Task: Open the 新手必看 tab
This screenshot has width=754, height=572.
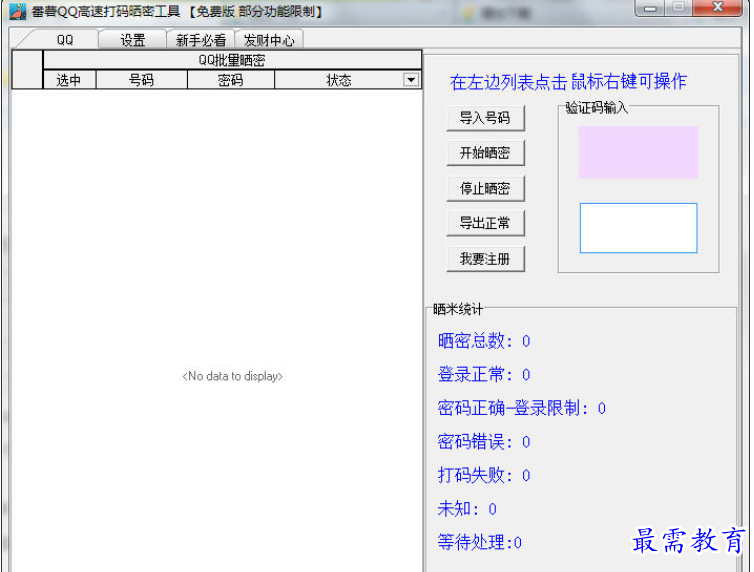Action: click(x=201, y=40)
